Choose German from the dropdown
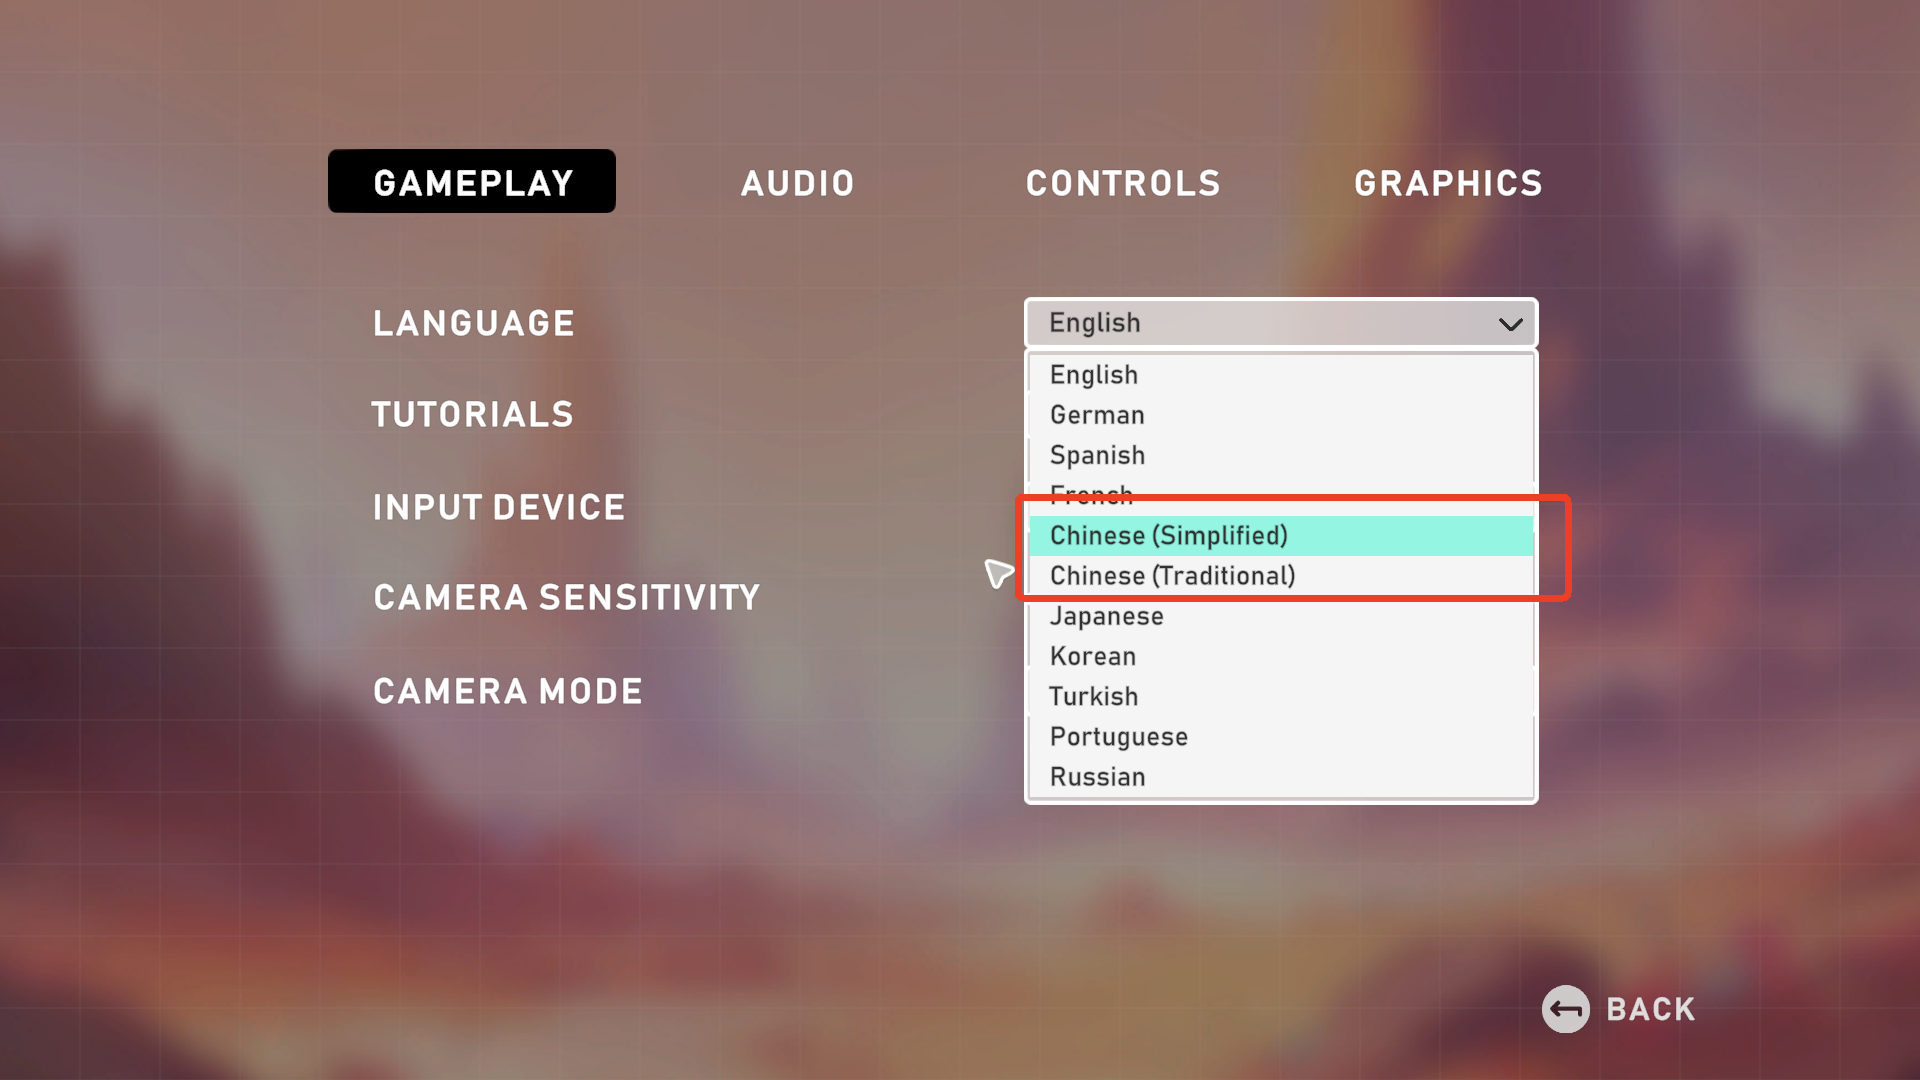The width and height of the screenshot is (1920, 1080). coord(1097,415)
